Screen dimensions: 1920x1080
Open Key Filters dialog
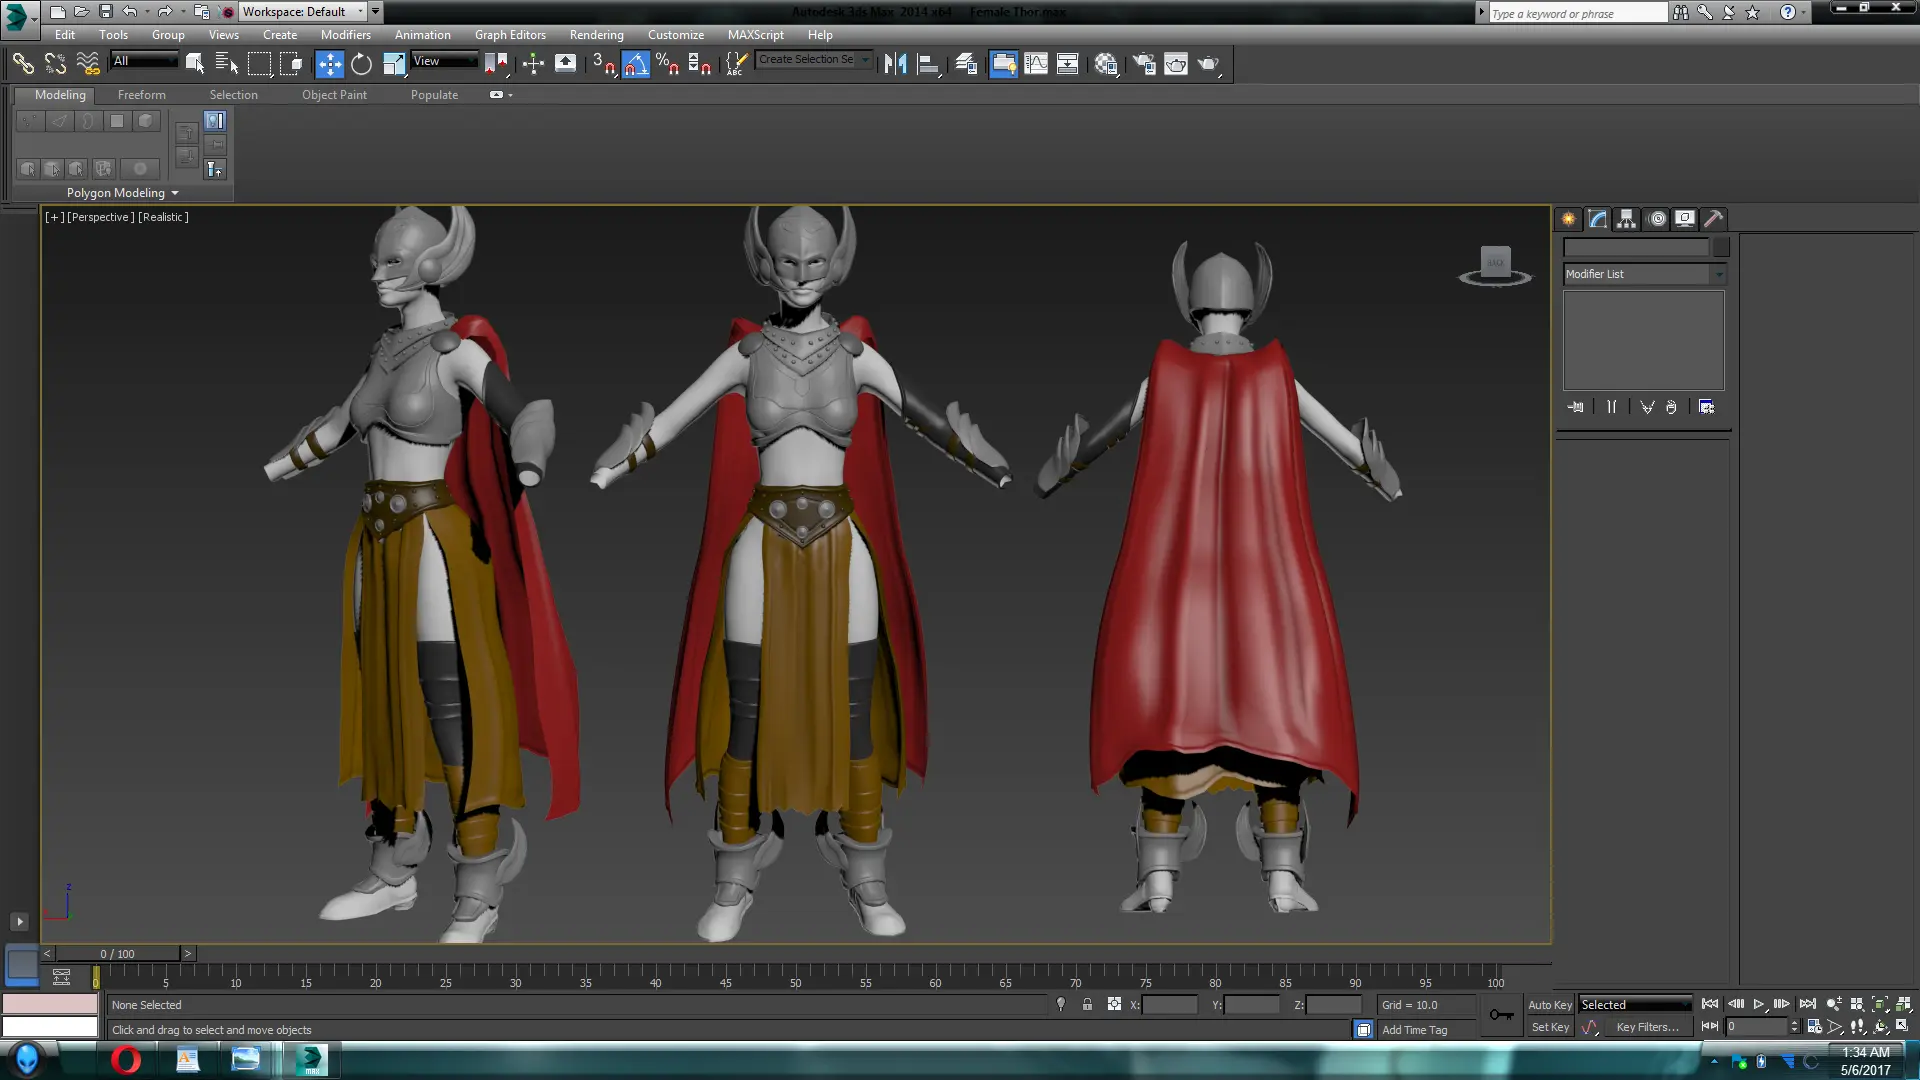click(1648, 1027)
